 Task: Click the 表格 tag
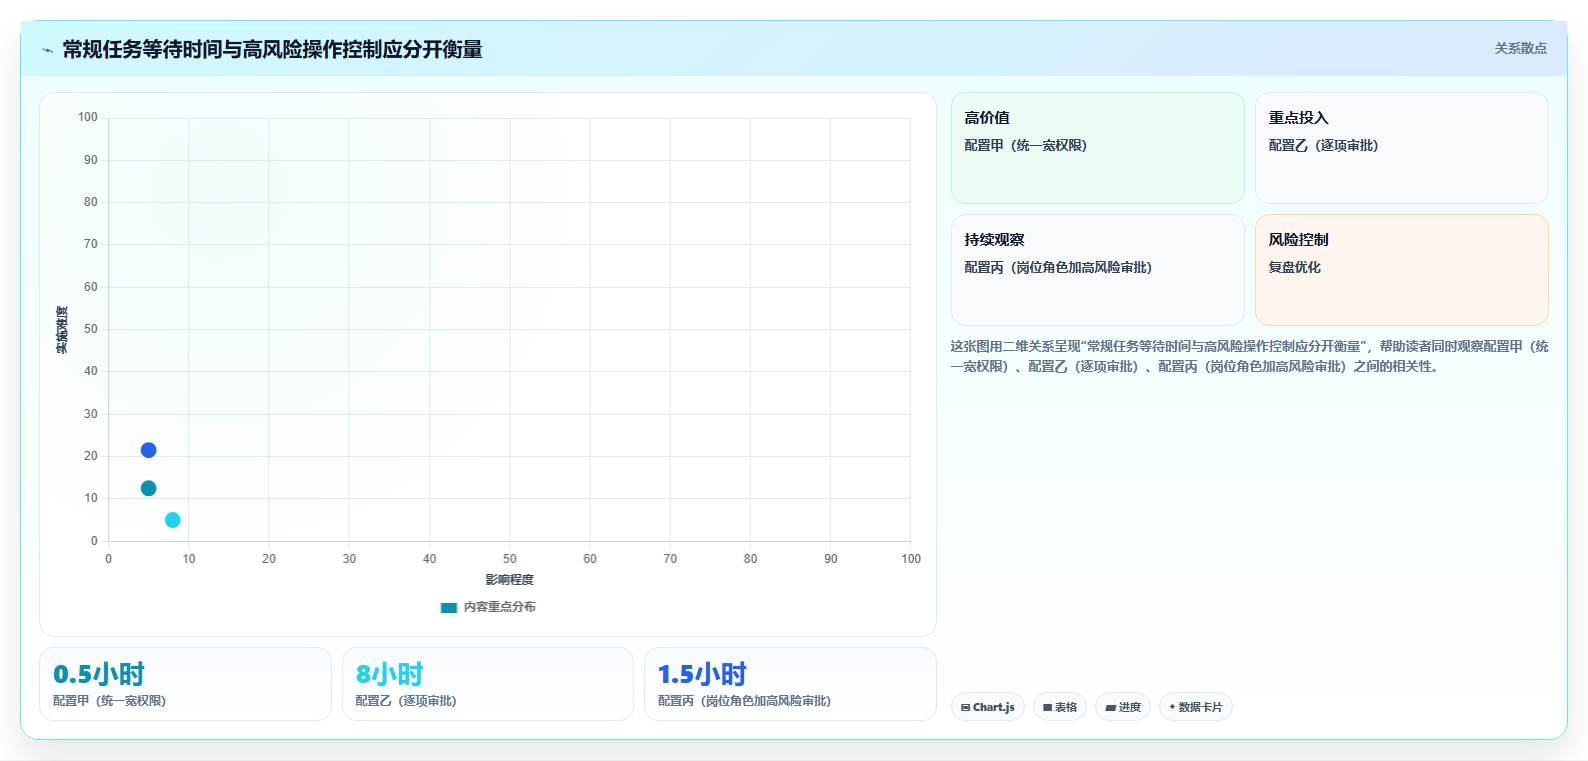(1060, 707)
